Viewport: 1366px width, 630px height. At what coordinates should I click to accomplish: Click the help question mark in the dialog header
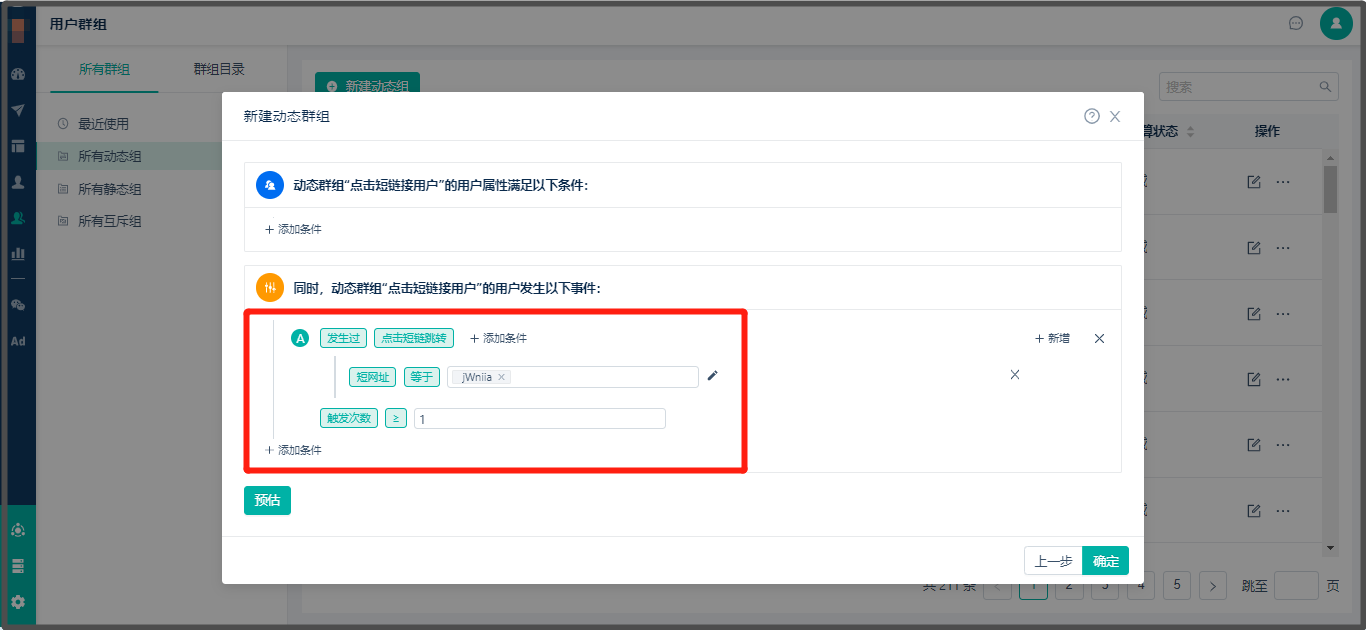point(1092,116)
